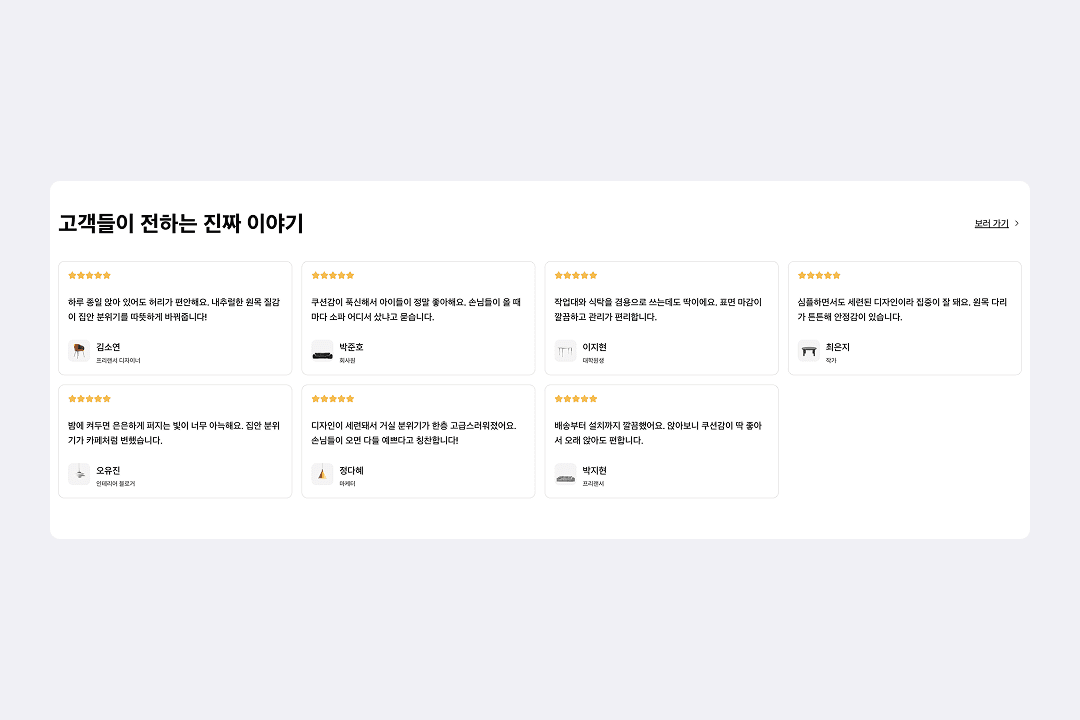Click the chevron arrow beside 보러 가기
Screen dimensions: 1080x720
[1017, 223]
